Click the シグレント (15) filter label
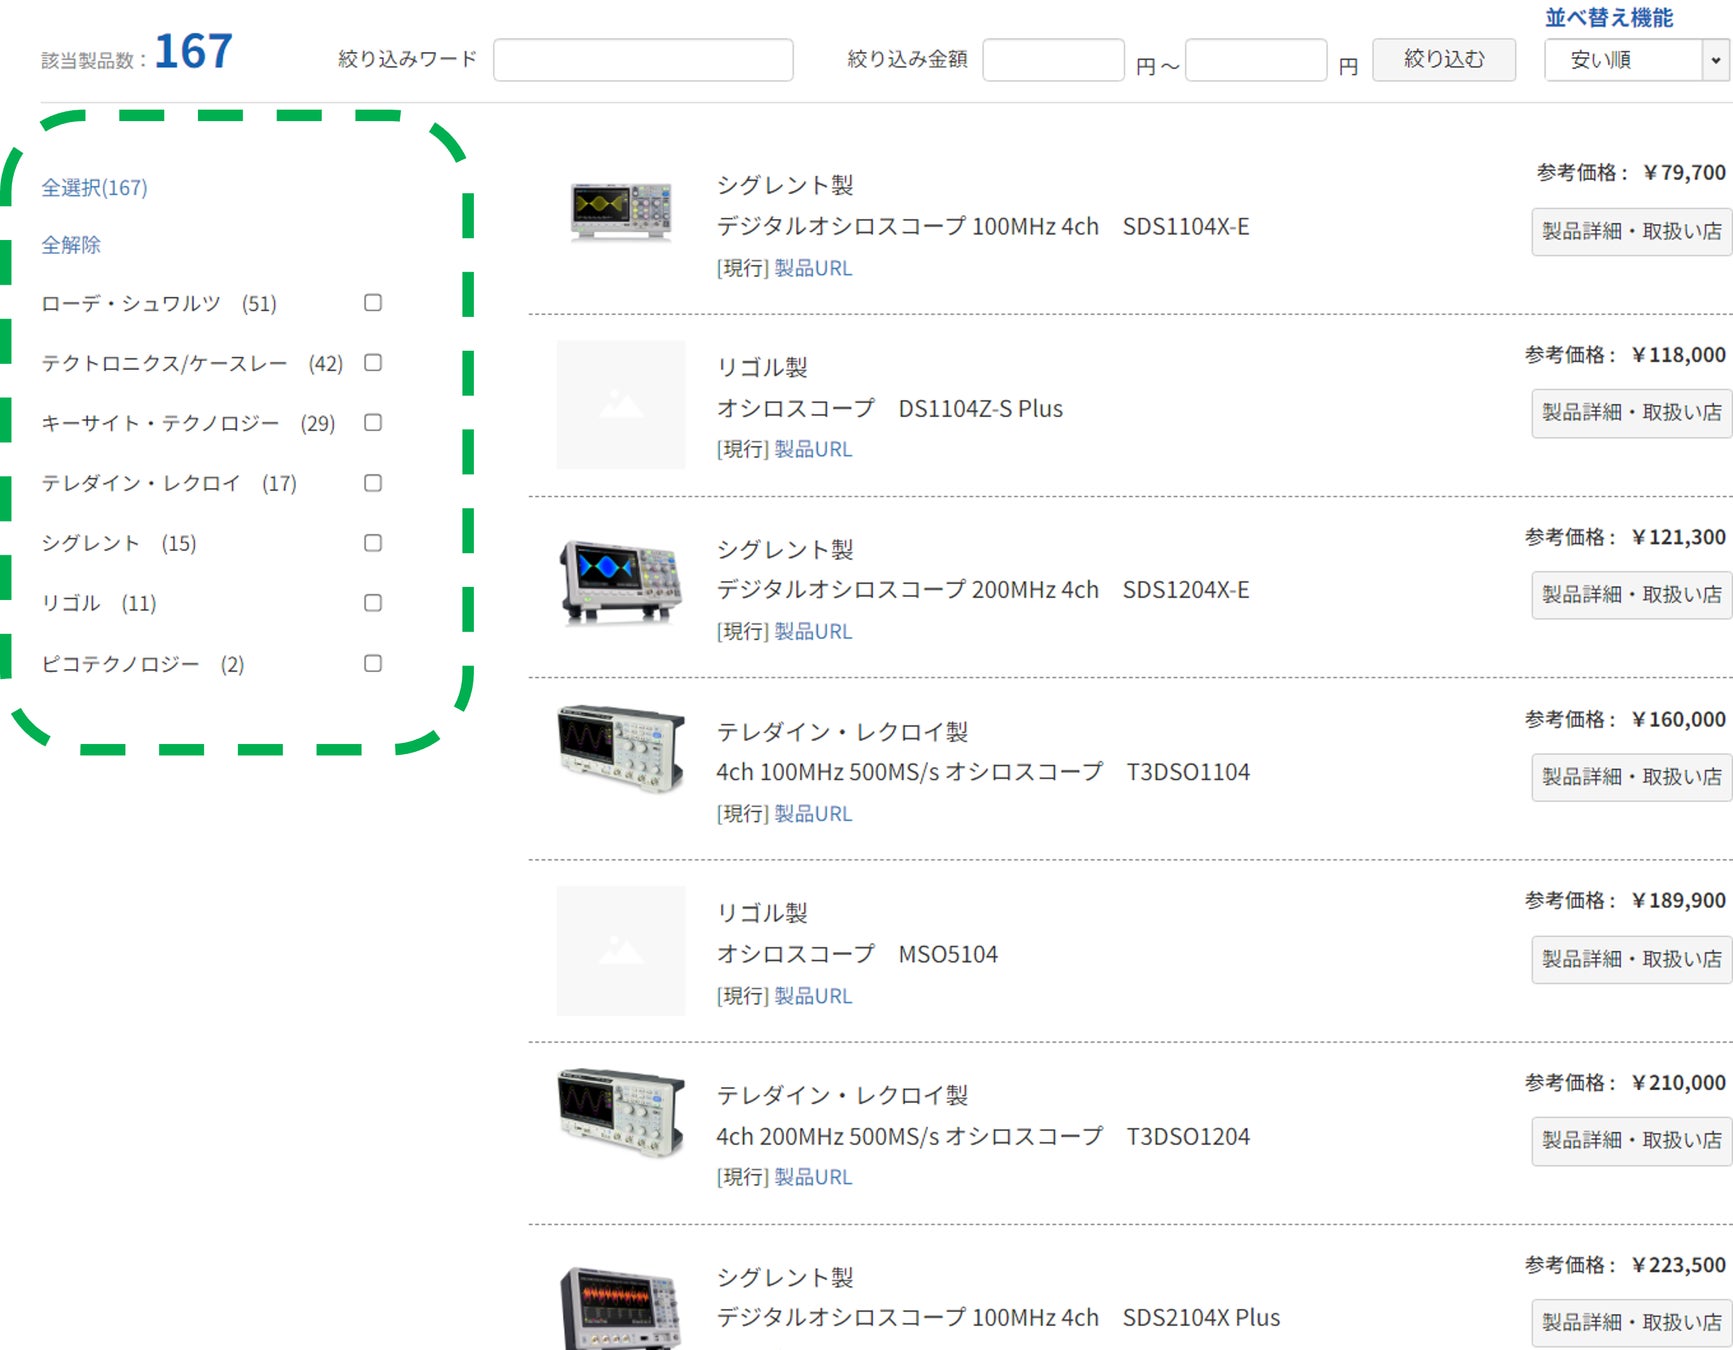1733x1350 pixels. tap(119, 543)
